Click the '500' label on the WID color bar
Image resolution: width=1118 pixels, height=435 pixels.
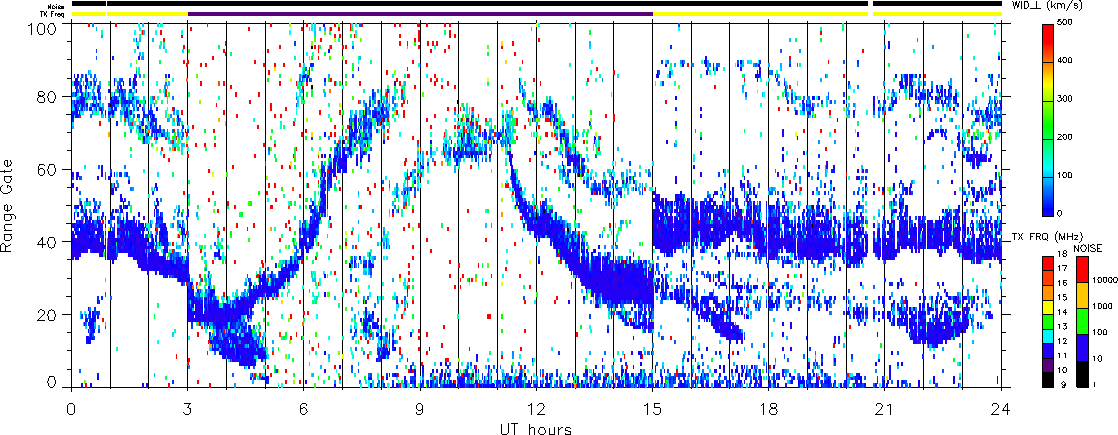tap(1067, 22)
